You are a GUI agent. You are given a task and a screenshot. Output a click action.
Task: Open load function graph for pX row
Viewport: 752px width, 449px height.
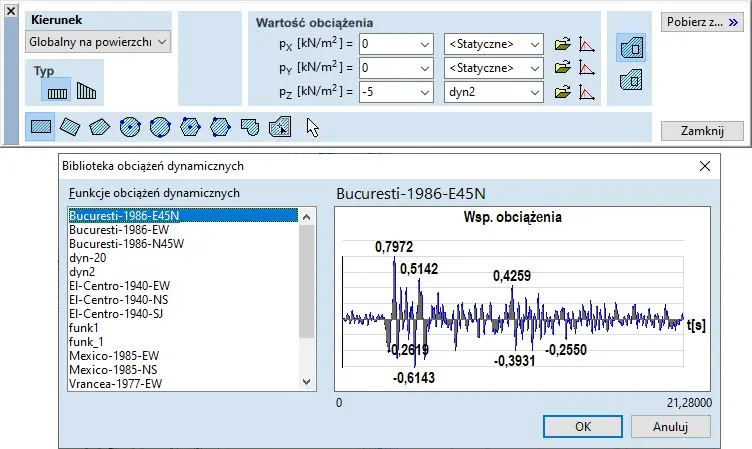587,44
